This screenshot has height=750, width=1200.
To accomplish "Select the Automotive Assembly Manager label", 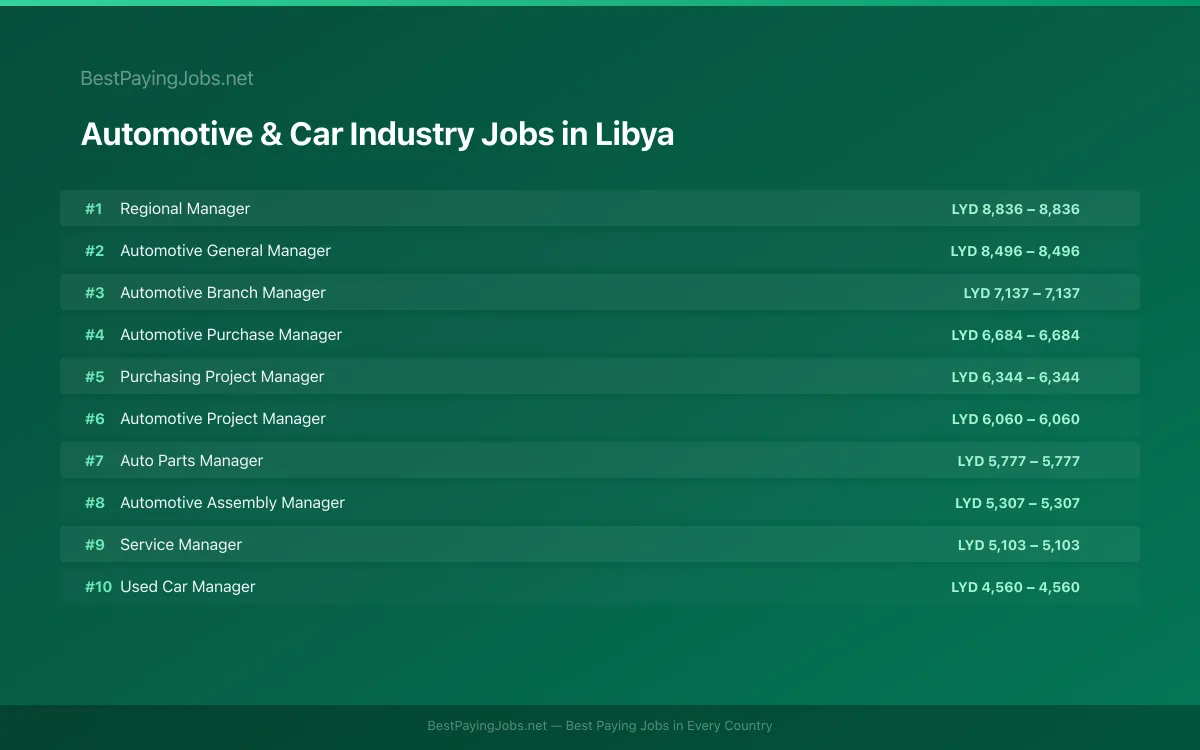I will point(232,503).
